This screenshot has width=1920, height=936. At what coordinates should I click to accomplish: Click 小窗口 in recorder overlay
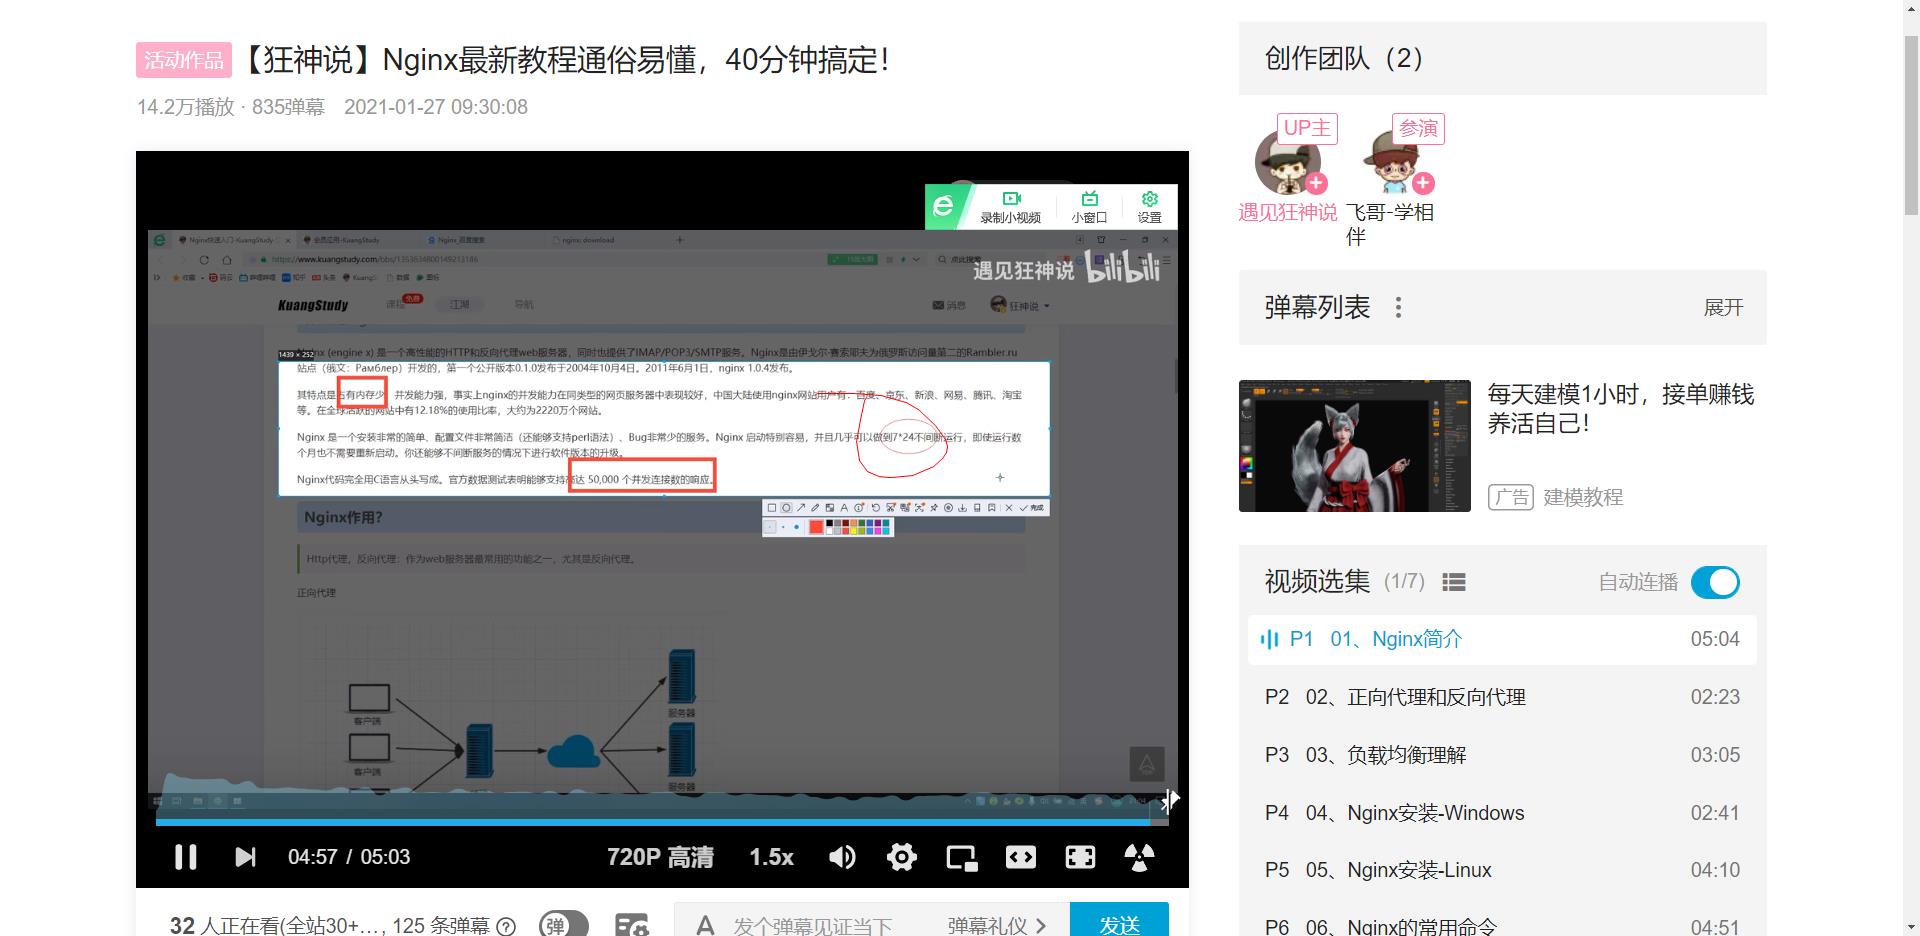pos(1089,207)
